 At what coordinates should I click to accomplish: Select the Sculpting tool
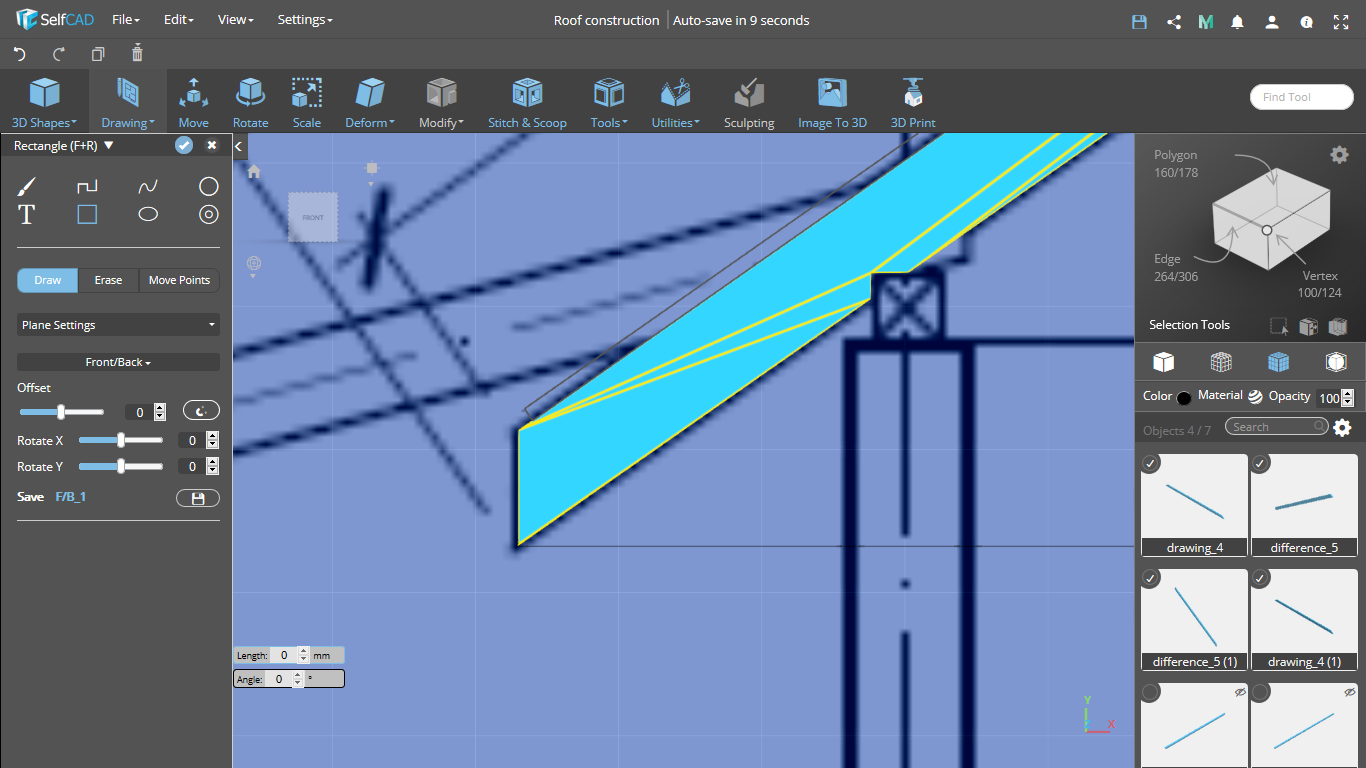click(x=749, y=103)
